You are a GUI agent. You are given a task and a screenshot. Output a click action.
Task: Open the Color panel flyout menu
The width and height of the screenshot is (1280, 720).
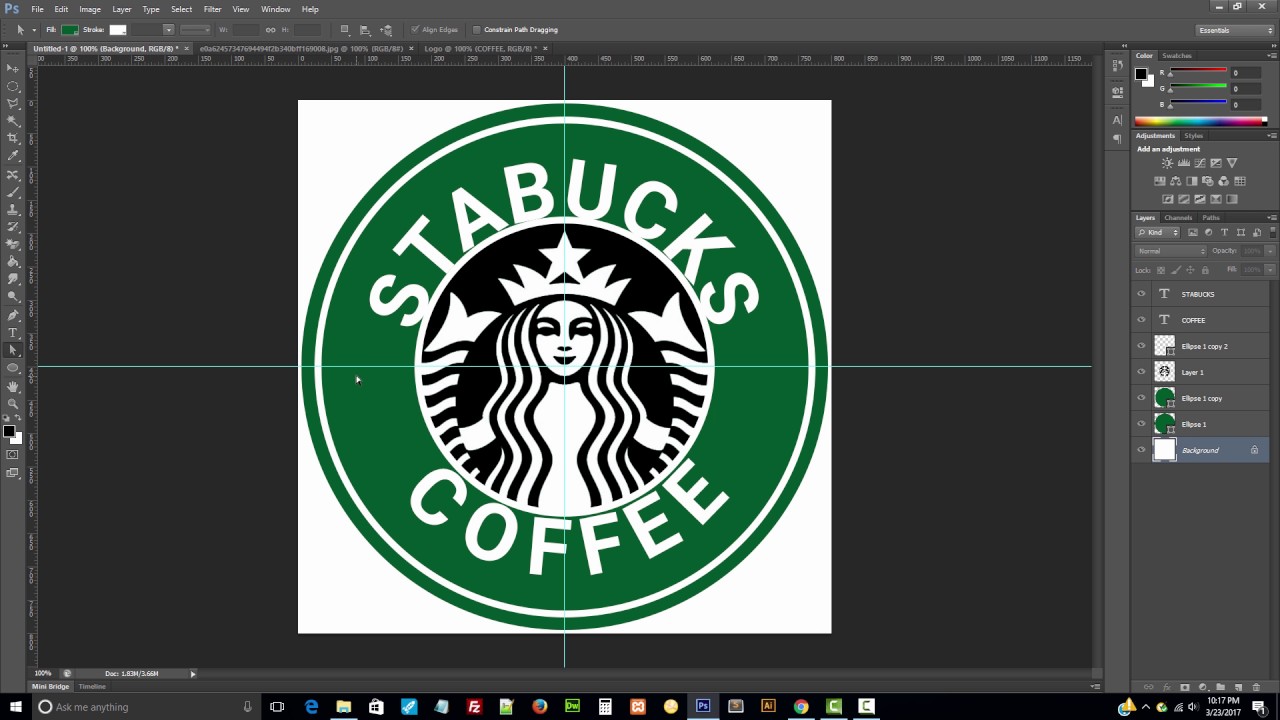click(1271, 55)
